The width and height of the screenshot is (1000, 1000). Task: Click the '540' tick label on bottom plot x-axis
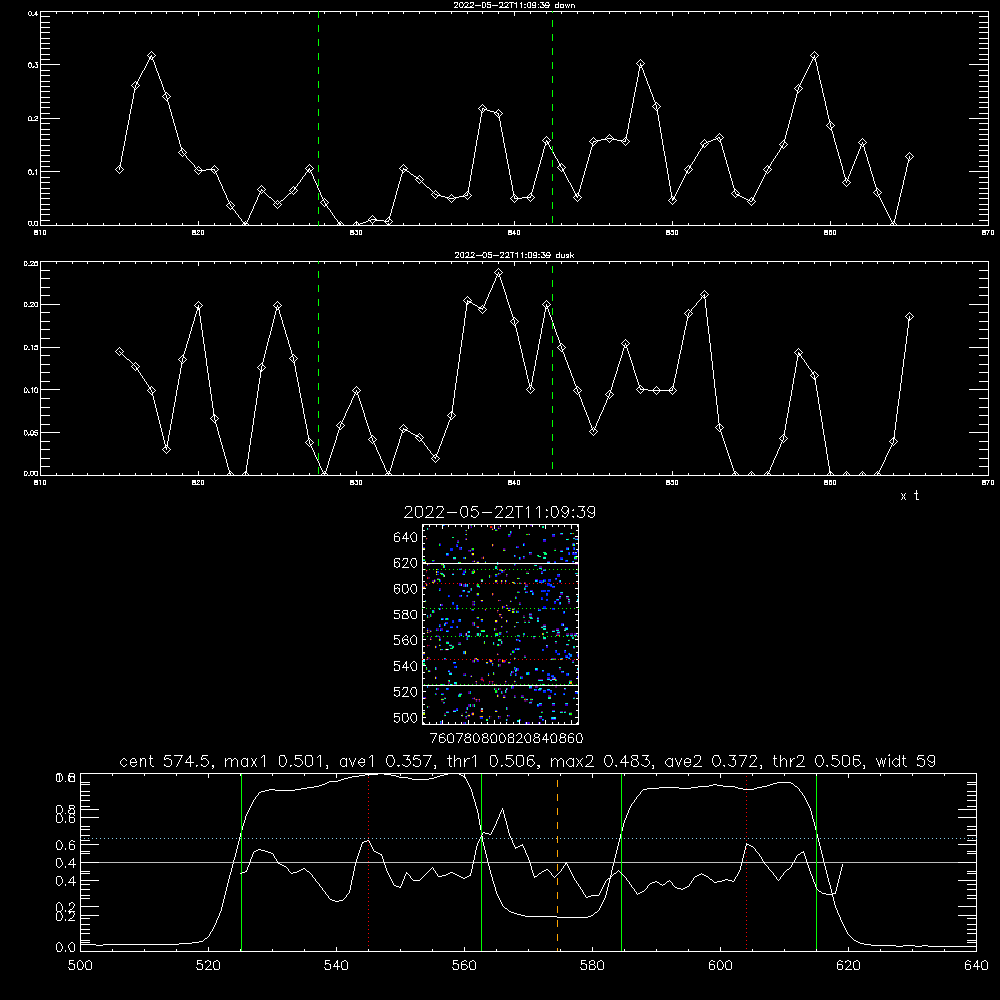(x=336, y=966)
